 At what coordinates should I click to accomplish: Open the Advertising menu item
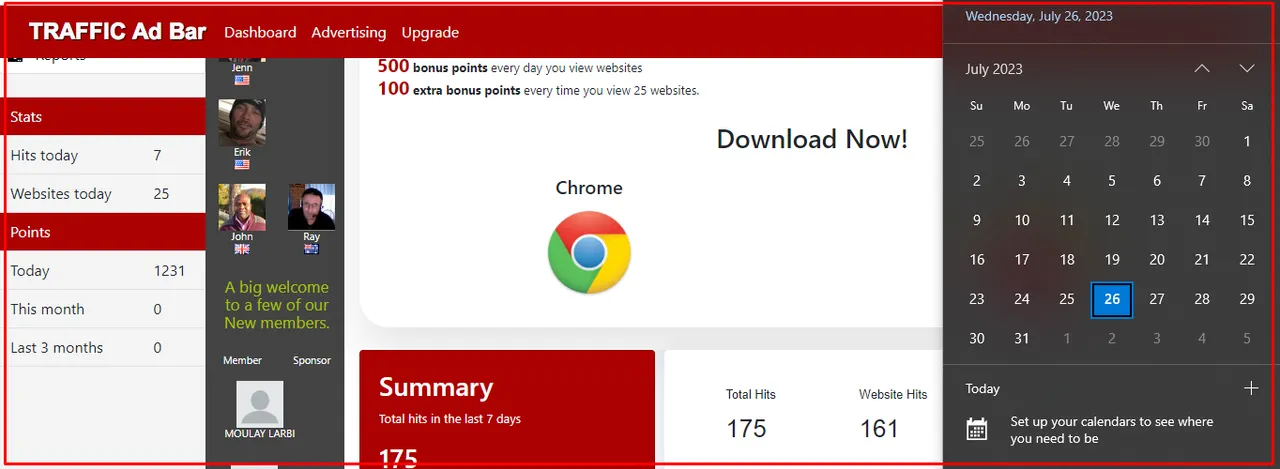pos(348,32)
